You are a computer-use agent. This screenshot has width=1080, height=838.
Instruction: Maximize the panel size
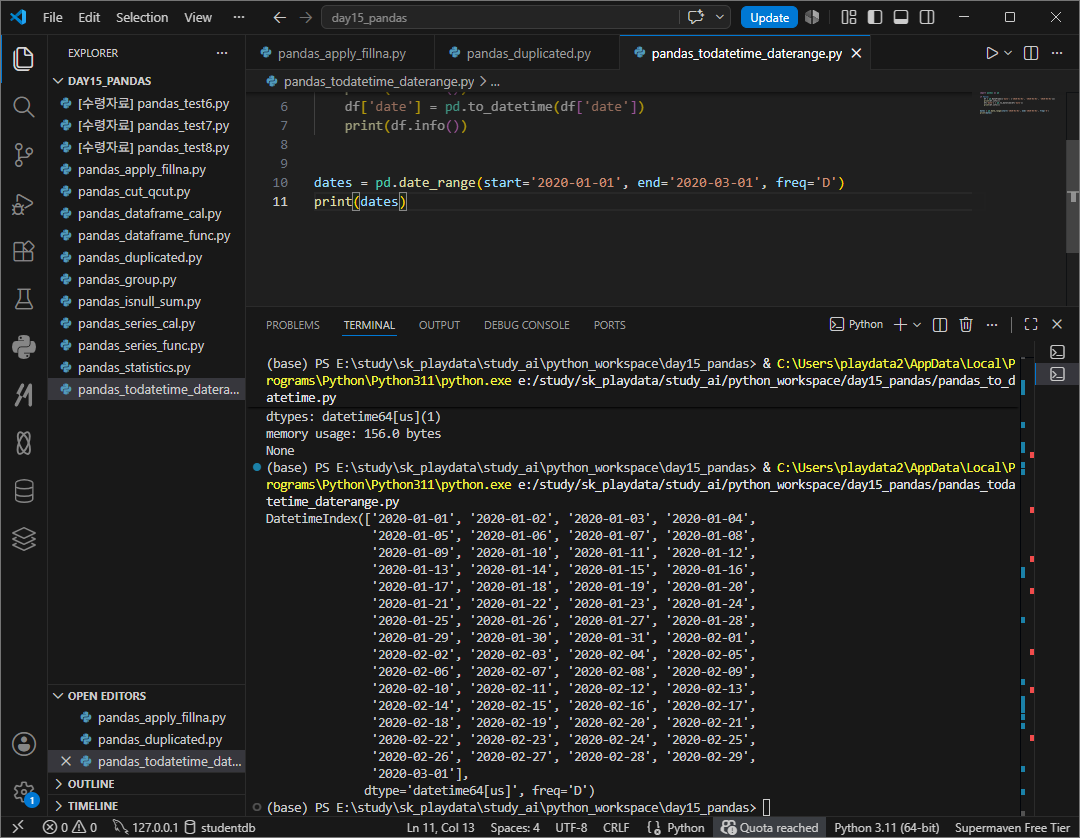(1031, 324)
